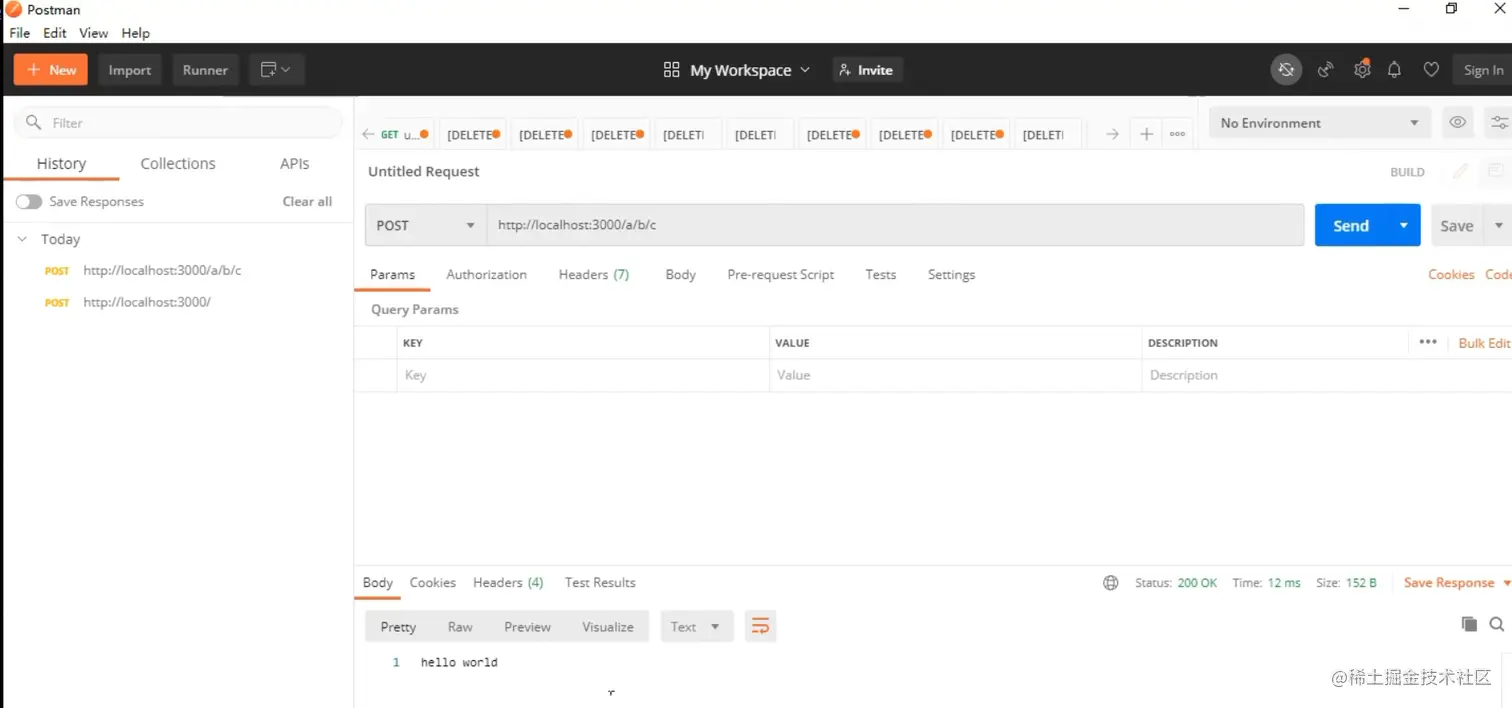Select the Headers (7) request tab
Image resolution: width=1512 pixels, height=708 pixels.
[x=593, y=275]
